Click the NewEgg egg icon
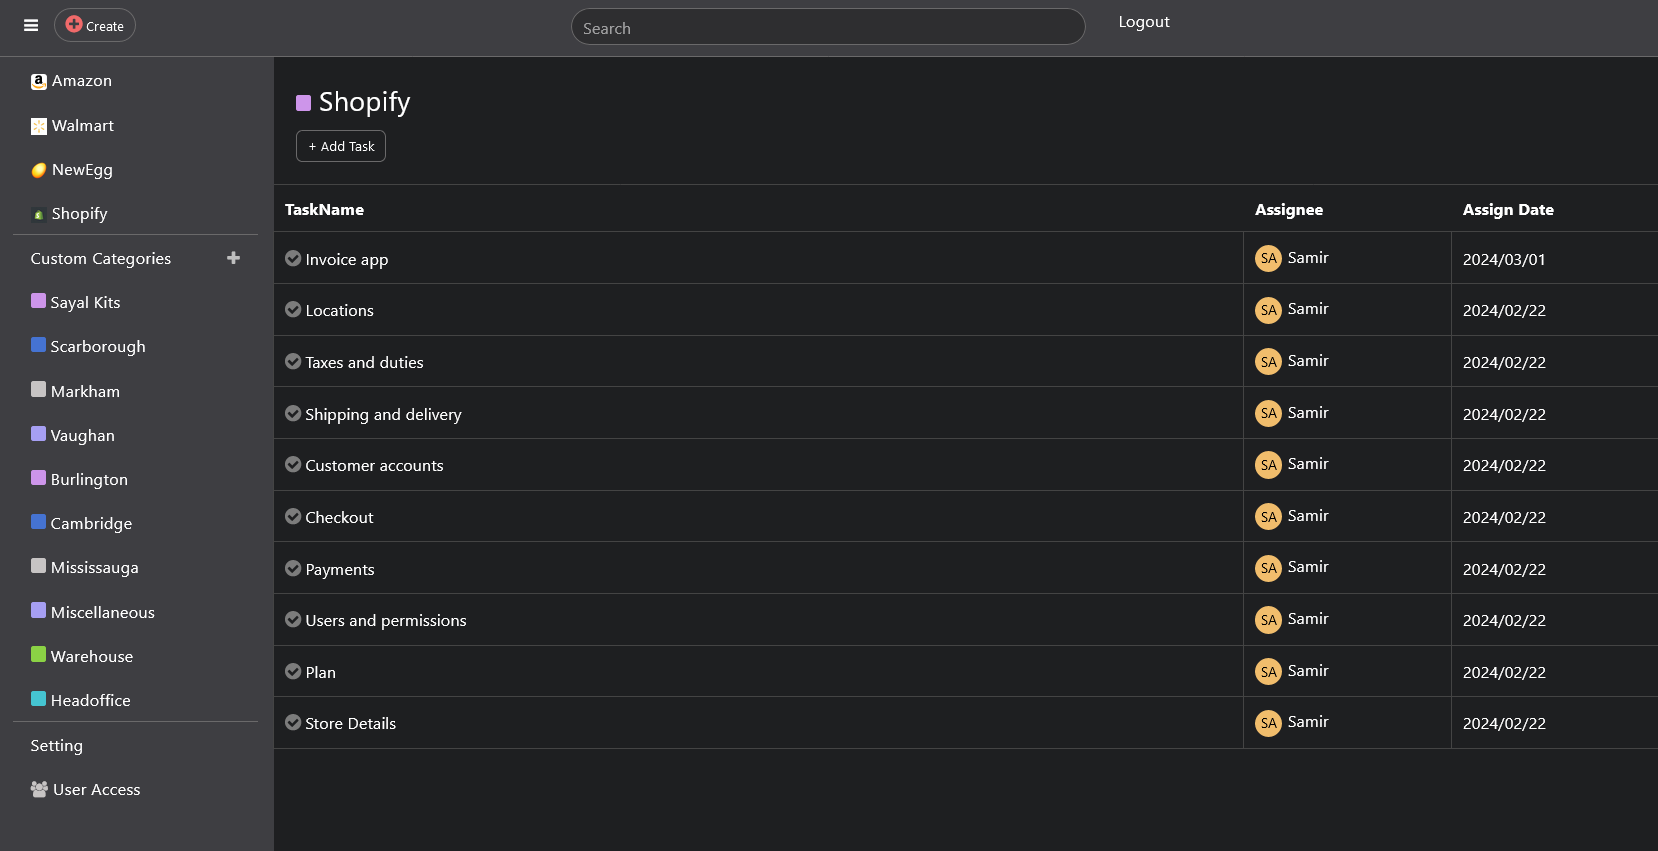1658x851 pixels. [38, 170]
